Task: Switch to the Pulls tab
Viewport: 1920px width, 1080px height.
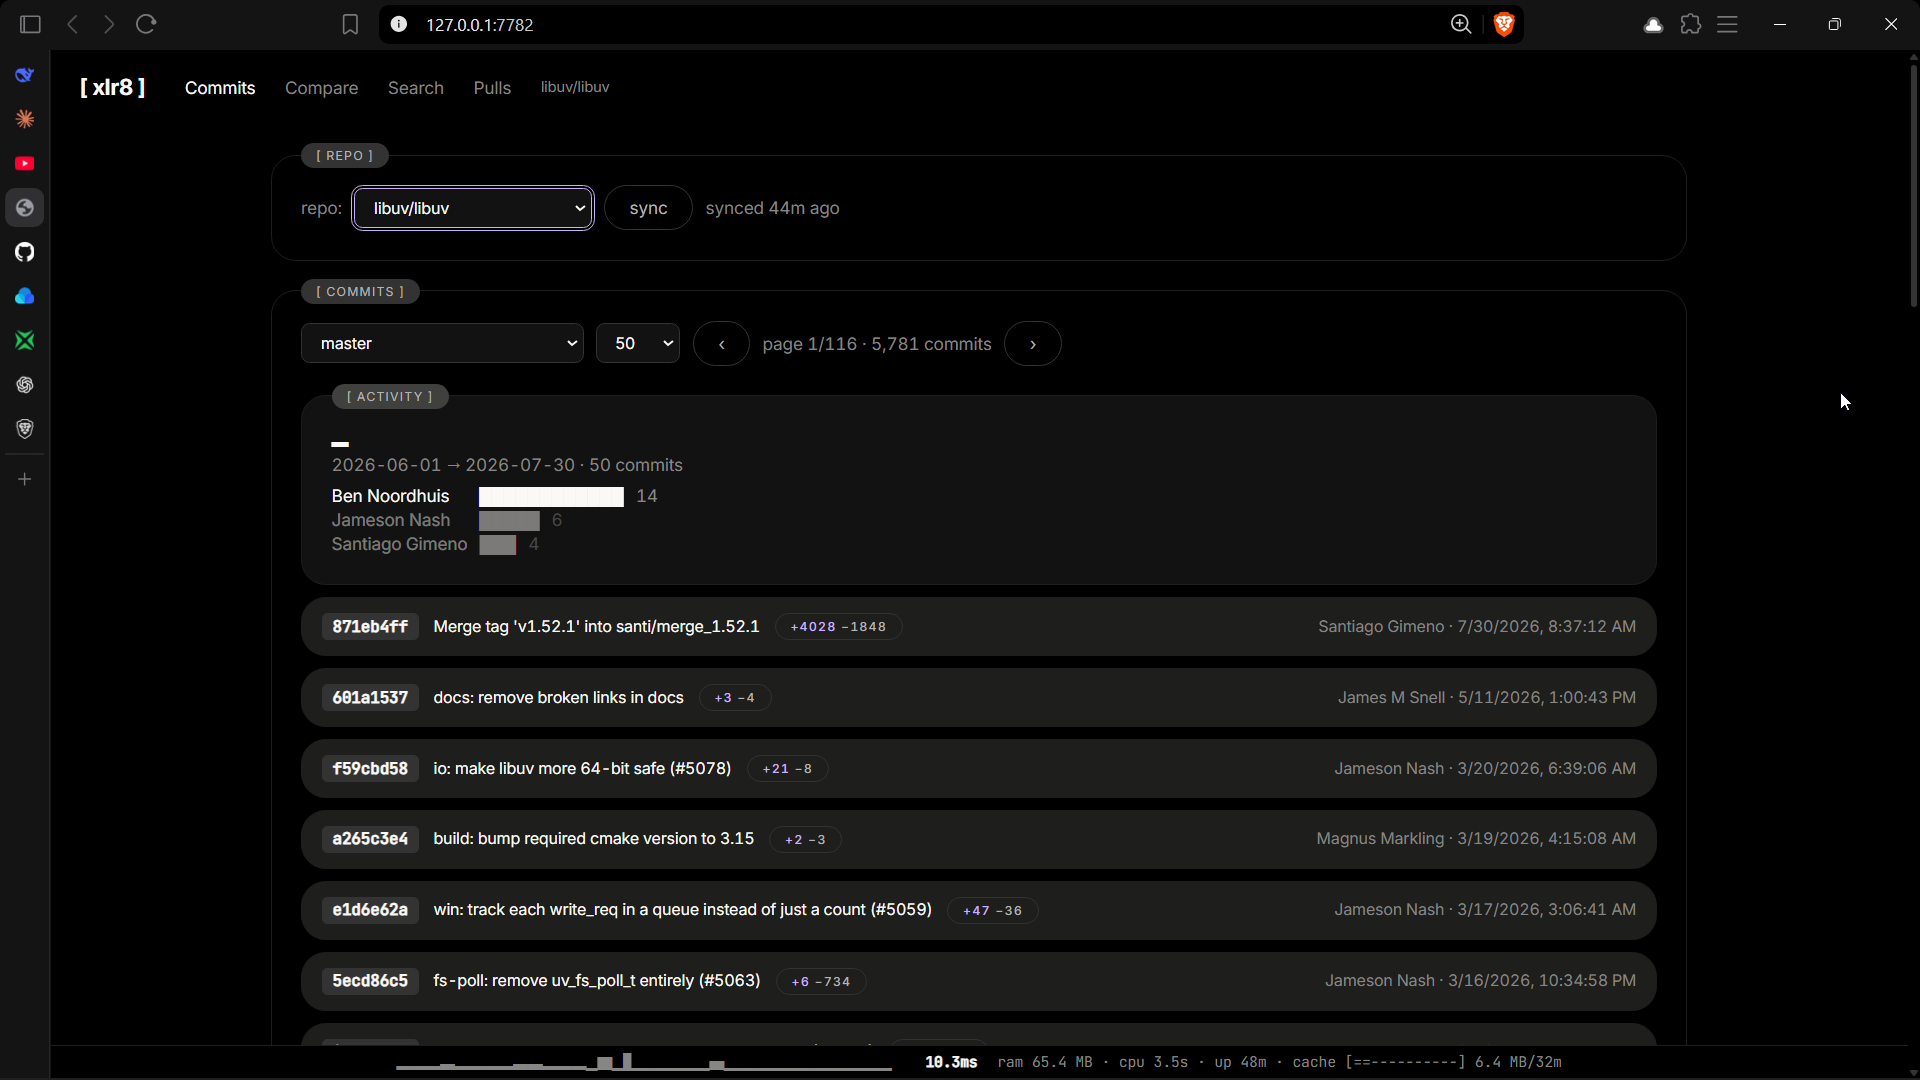Action: 492,88
